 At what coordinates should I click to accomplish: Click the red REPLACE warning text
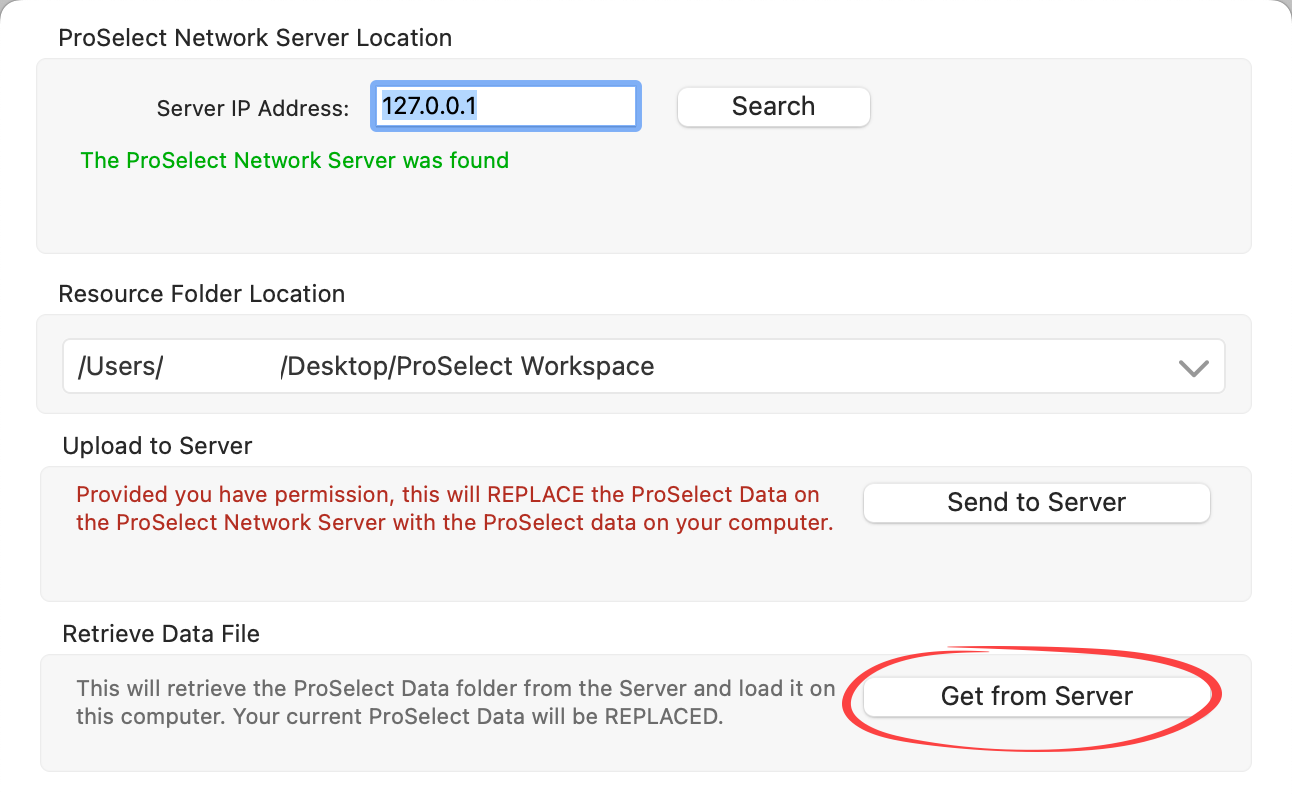454,508
